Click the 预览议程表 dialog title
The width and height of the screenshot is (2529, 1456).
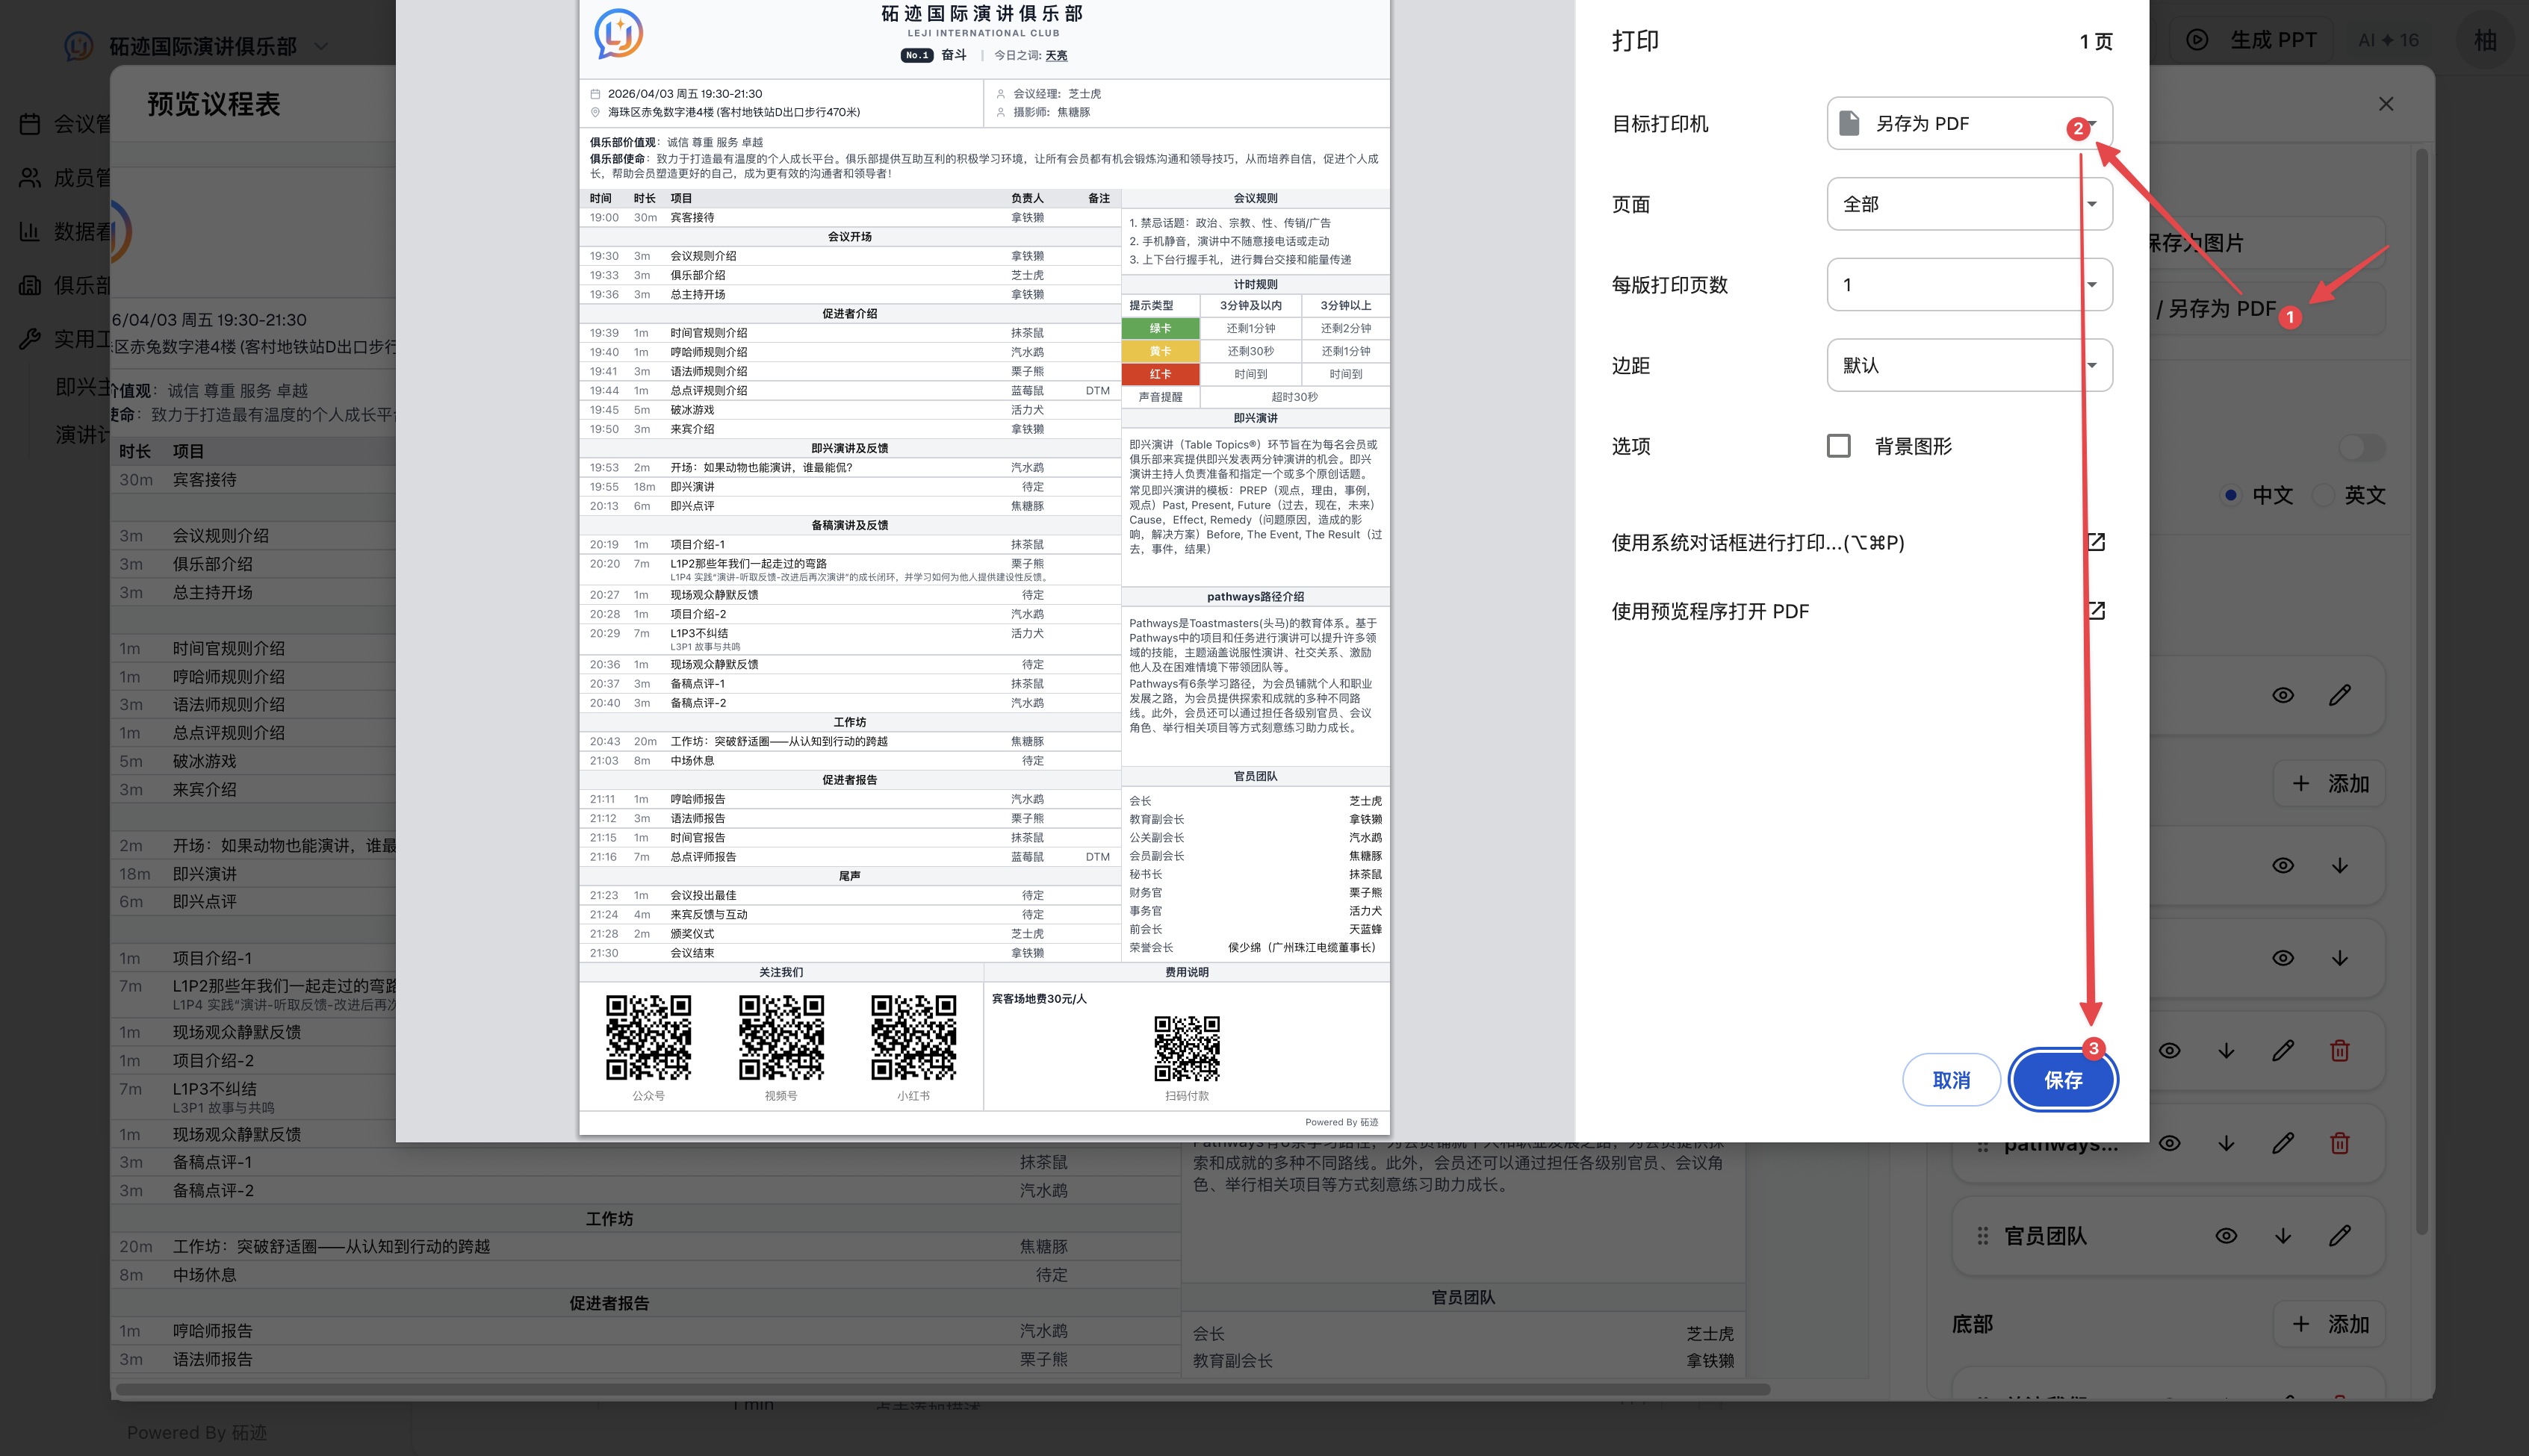pos(214,105)
